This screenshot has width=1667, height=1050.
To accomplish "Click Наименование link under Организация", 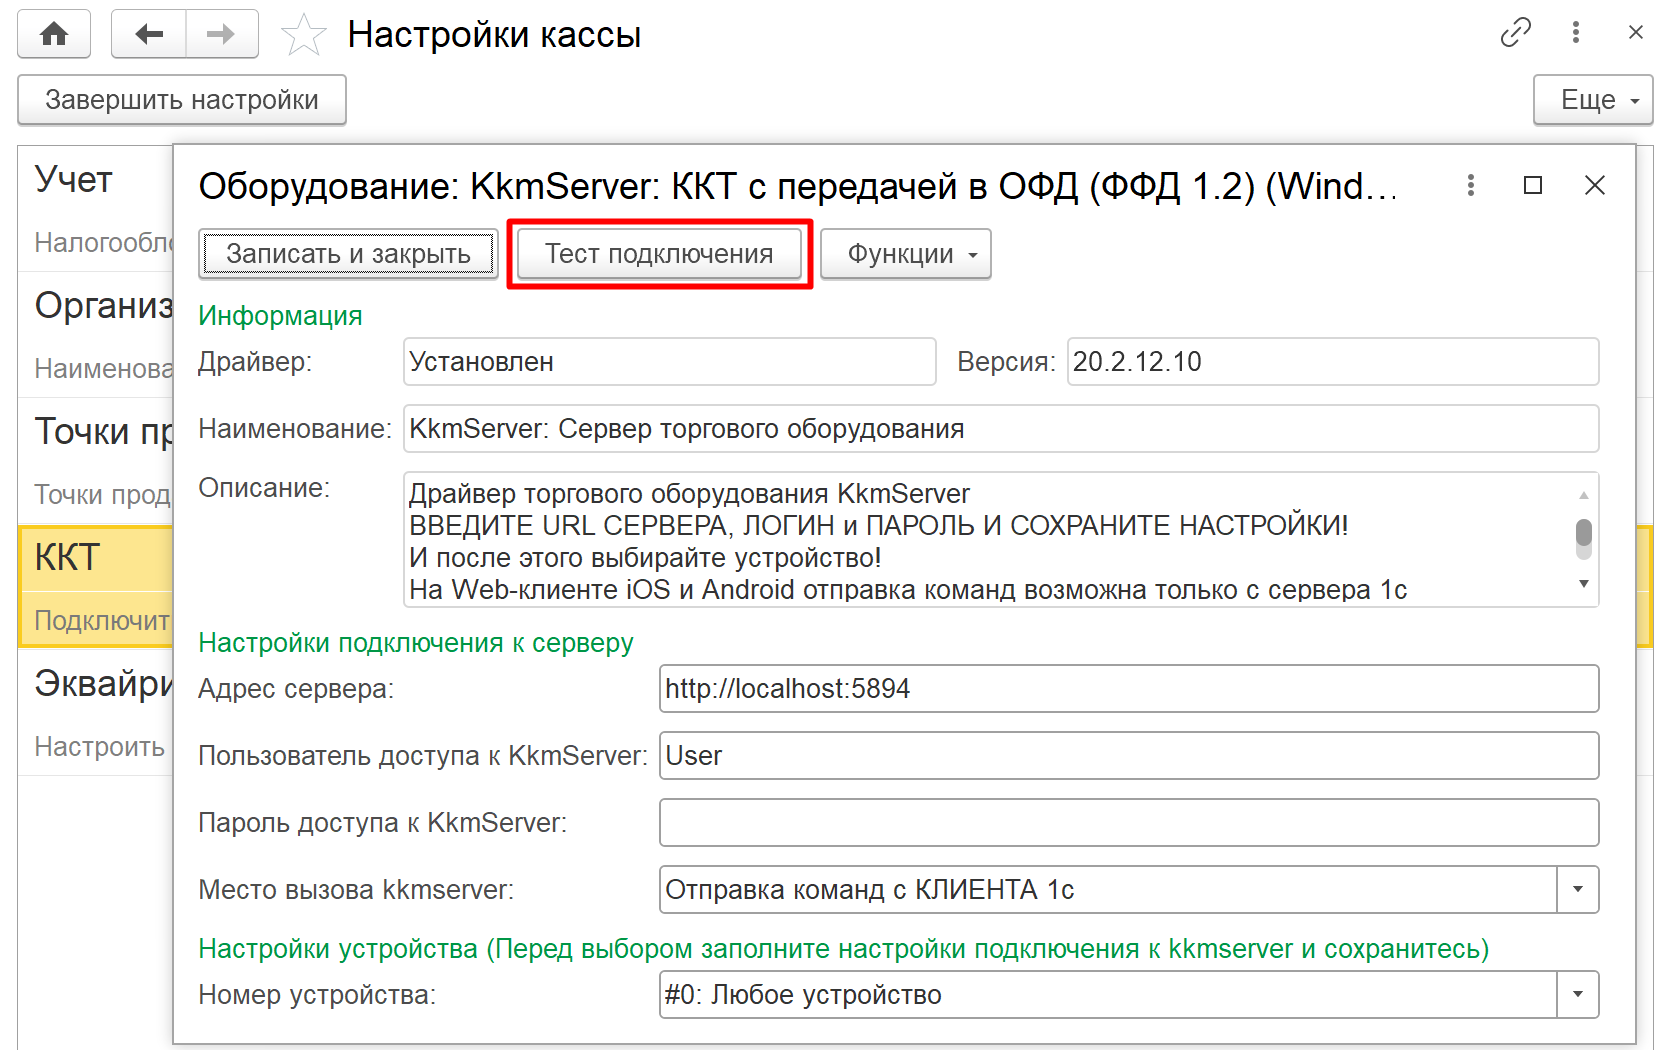I will pos(104,369).
